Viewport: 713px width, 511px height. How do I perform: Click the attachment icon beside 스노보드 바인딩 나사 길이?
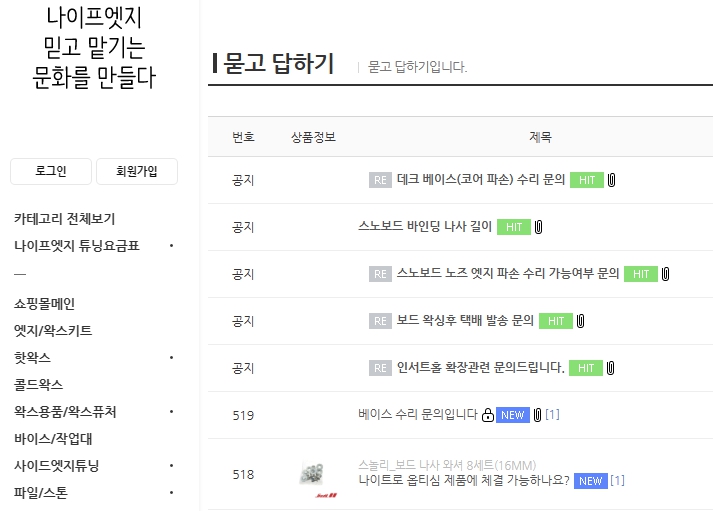pos(538,227)
